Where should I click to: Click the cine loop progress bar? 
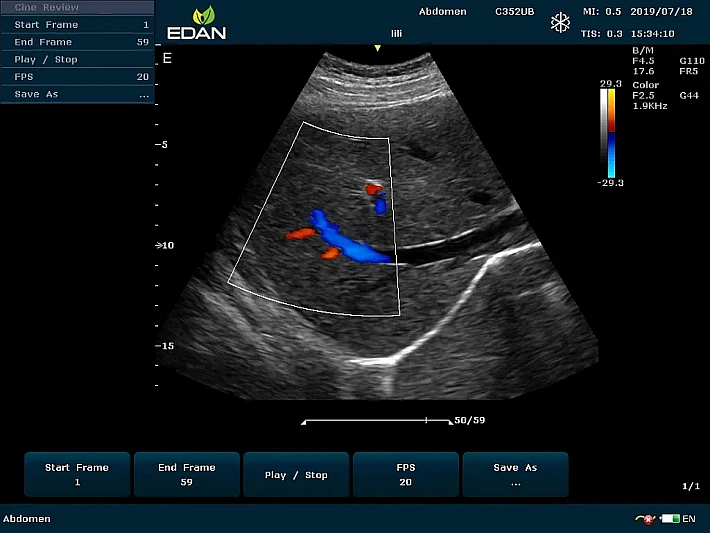377,421
